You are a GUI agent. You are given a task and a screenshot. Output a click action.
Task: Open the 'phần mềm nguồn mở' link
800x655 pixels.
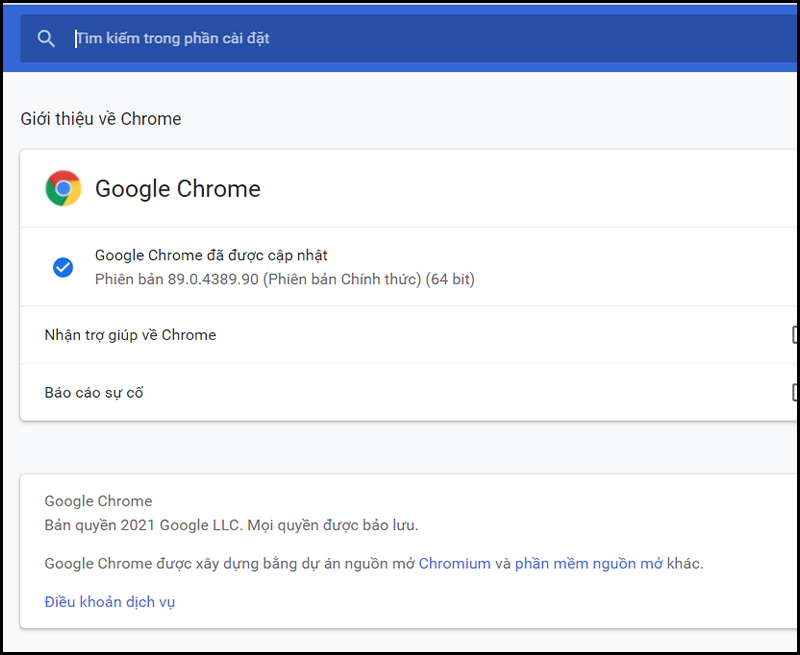(x=589, y=564)
